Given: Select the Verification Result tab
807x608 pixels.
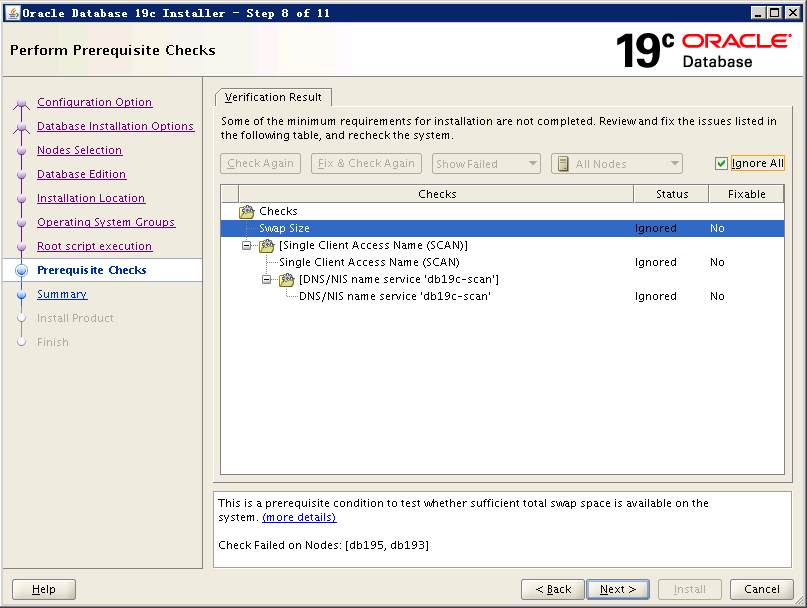Looking at the screenshot, I should (273, 97).
